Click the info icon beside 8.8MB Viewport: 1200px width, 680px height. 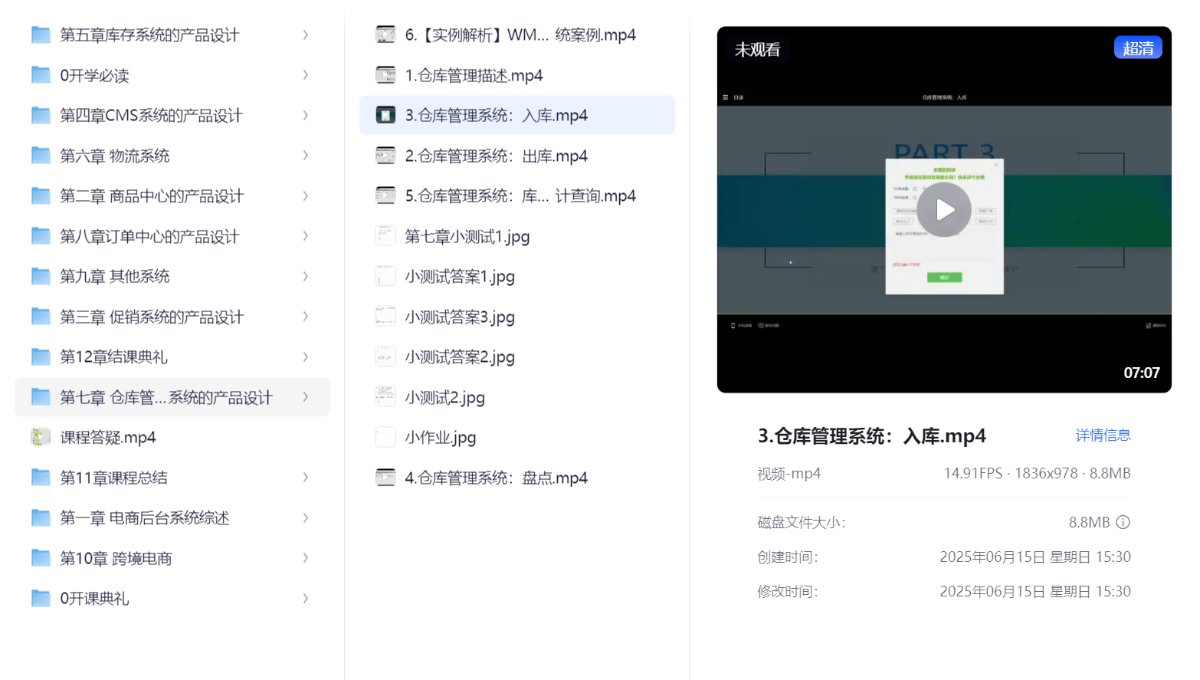click(x=1123, y=522)
